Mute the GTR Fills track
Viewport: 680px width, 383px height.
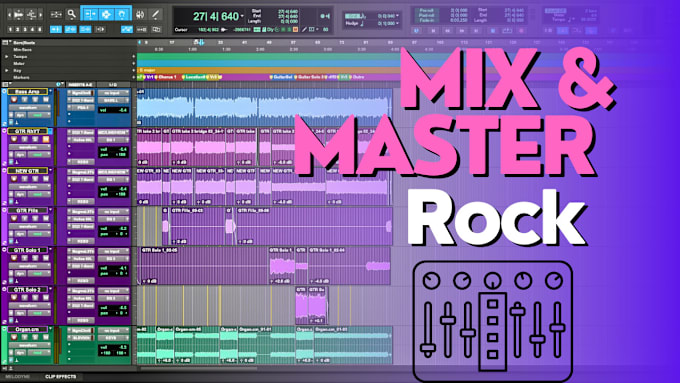(46, 219)
